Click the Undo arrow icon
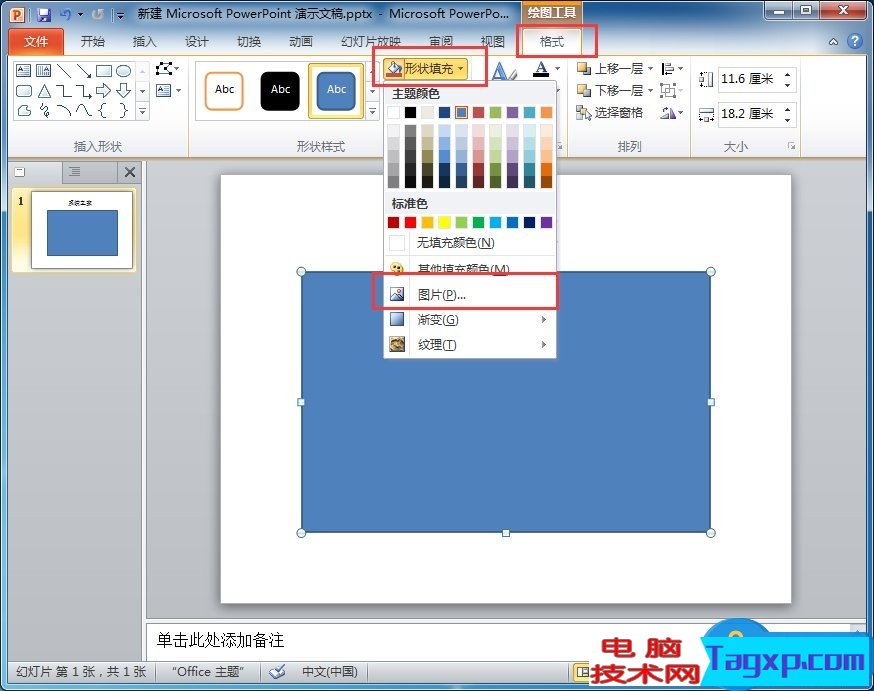 pos(65,15)
